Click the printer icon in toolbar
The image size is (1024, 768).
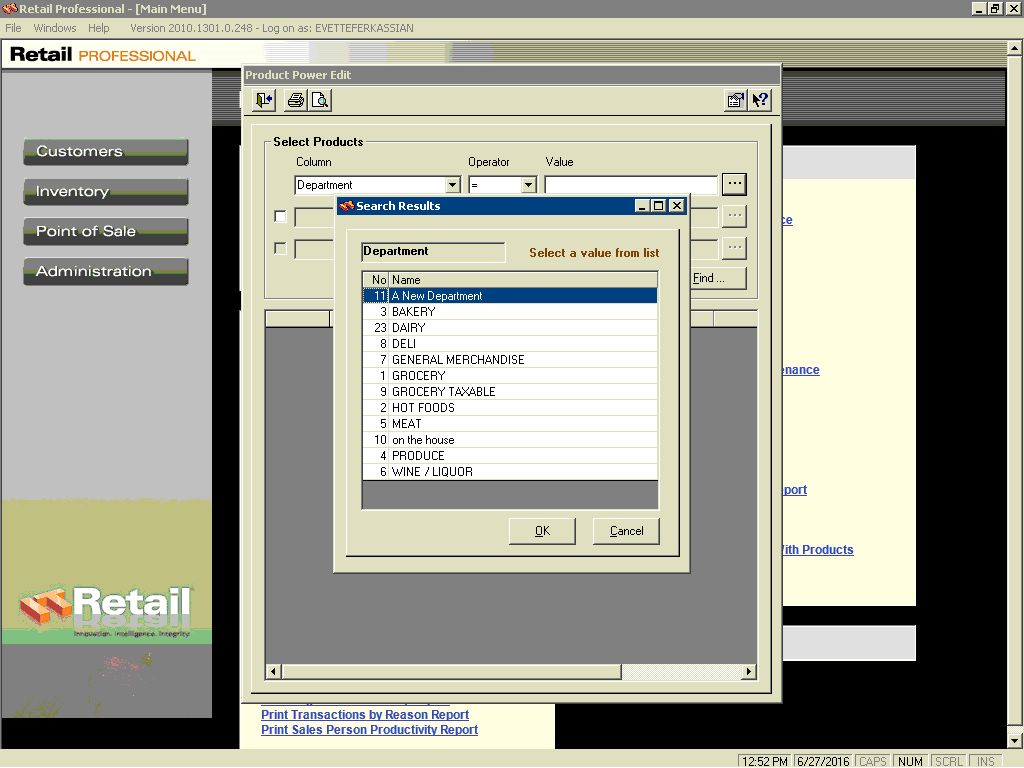pyautogui.click(x=296, y=100)
